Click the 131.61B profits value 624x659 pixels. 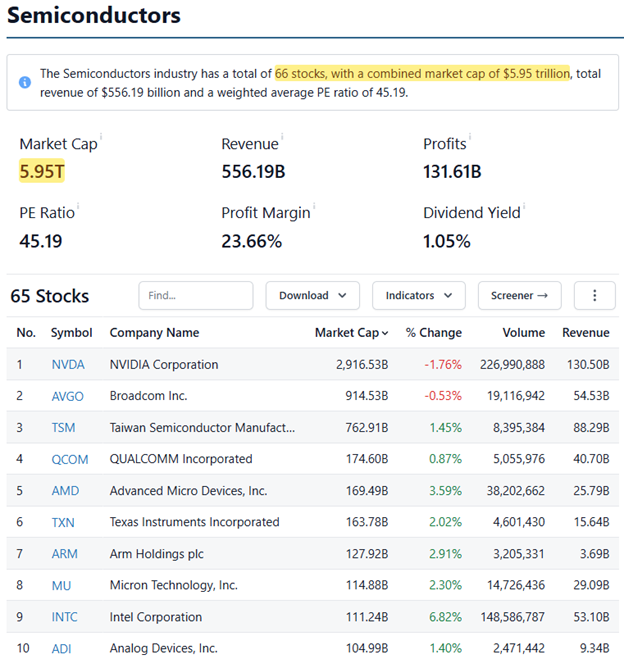pos(452,171)
